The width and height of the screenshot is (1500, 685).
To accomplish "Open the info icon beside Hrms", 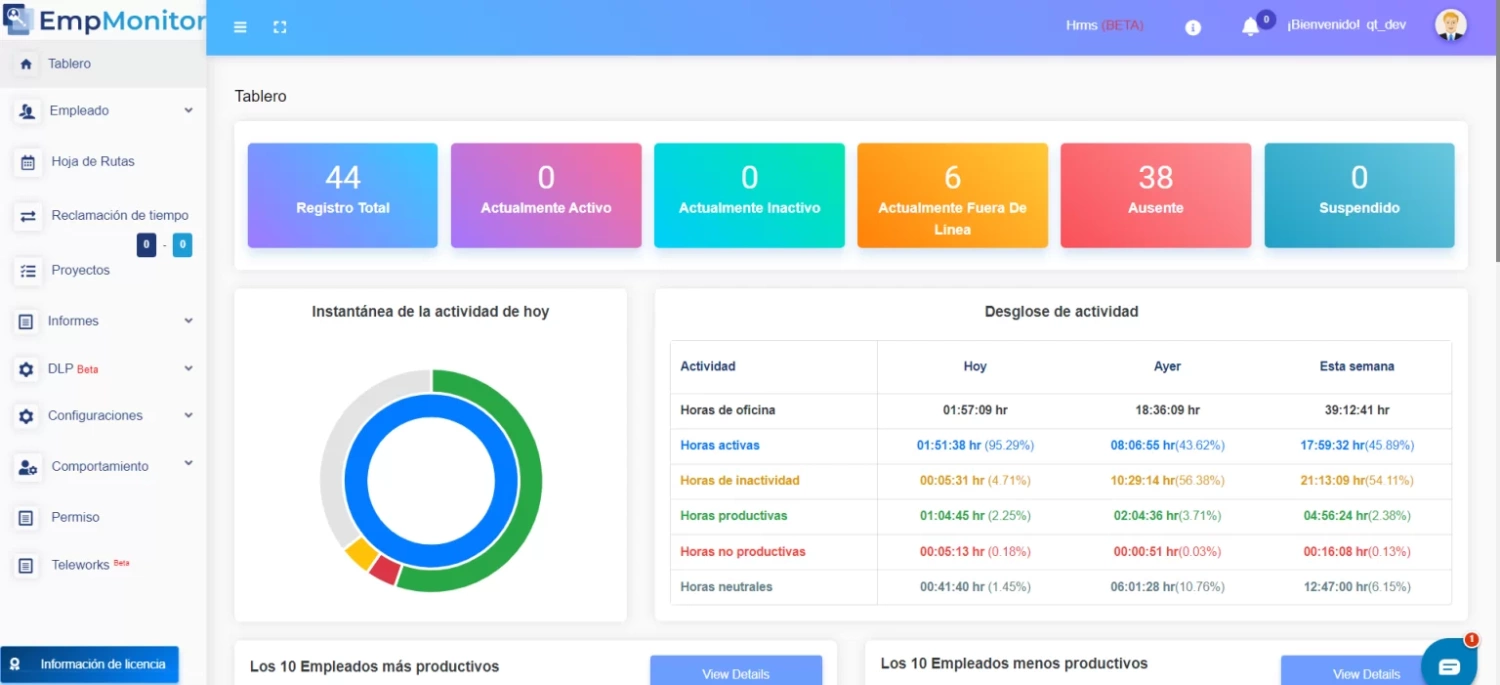I will tap(1192, 28).
